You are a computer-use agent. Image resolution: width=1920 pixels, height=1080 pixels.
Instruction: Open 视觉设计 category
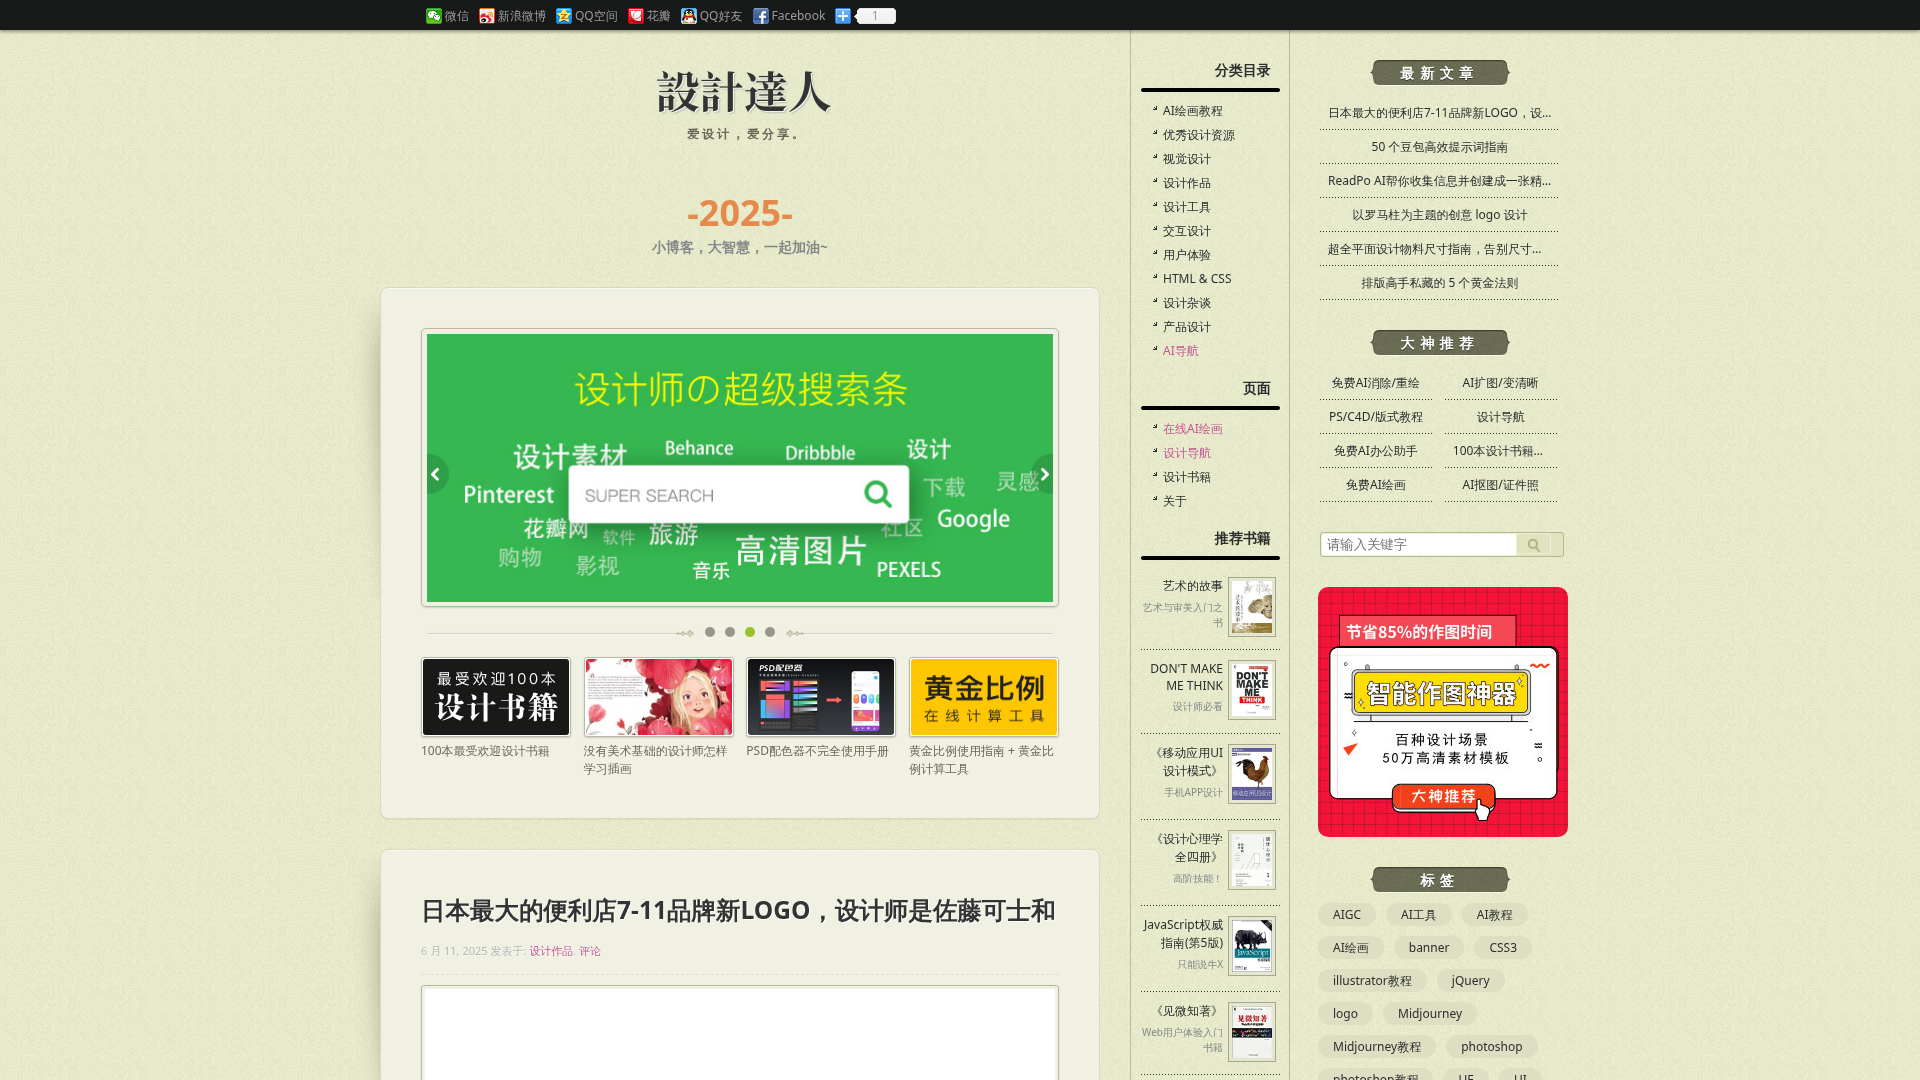click(x=1186, y=159)
